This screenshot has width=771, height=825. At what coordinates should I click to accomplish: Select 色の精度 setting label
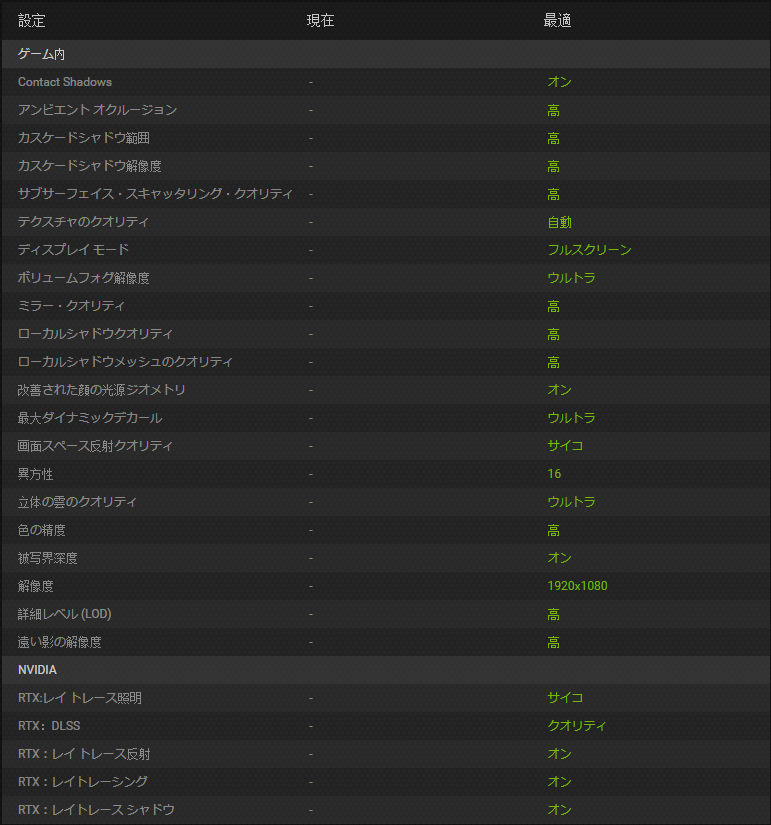42,530
